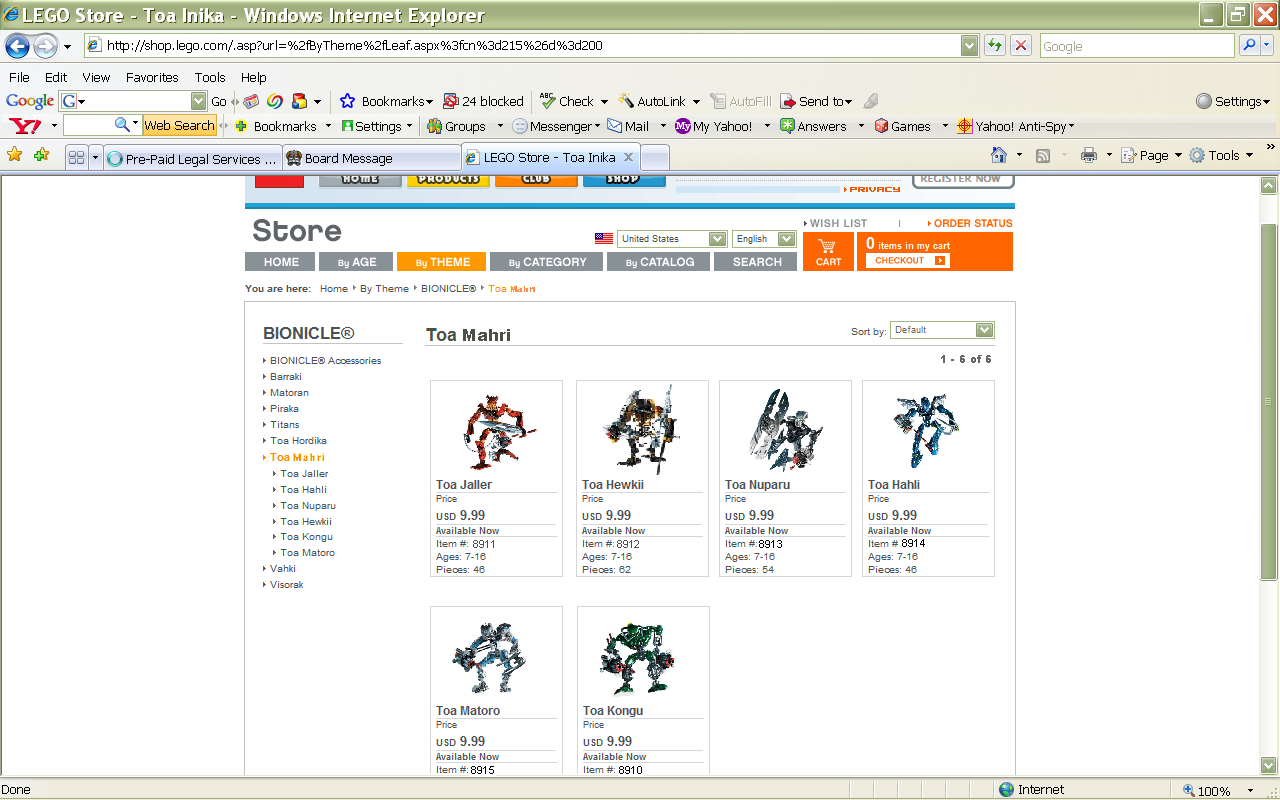
Task: Select Barraki in the sidebar list
Action: pyautogui.click(x=286, y=377)
